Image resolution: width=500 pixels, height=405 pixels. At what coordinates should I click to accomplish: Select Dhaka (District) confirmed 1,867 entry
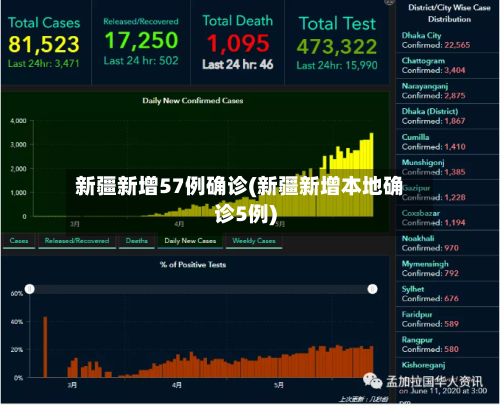click(447, 116)
